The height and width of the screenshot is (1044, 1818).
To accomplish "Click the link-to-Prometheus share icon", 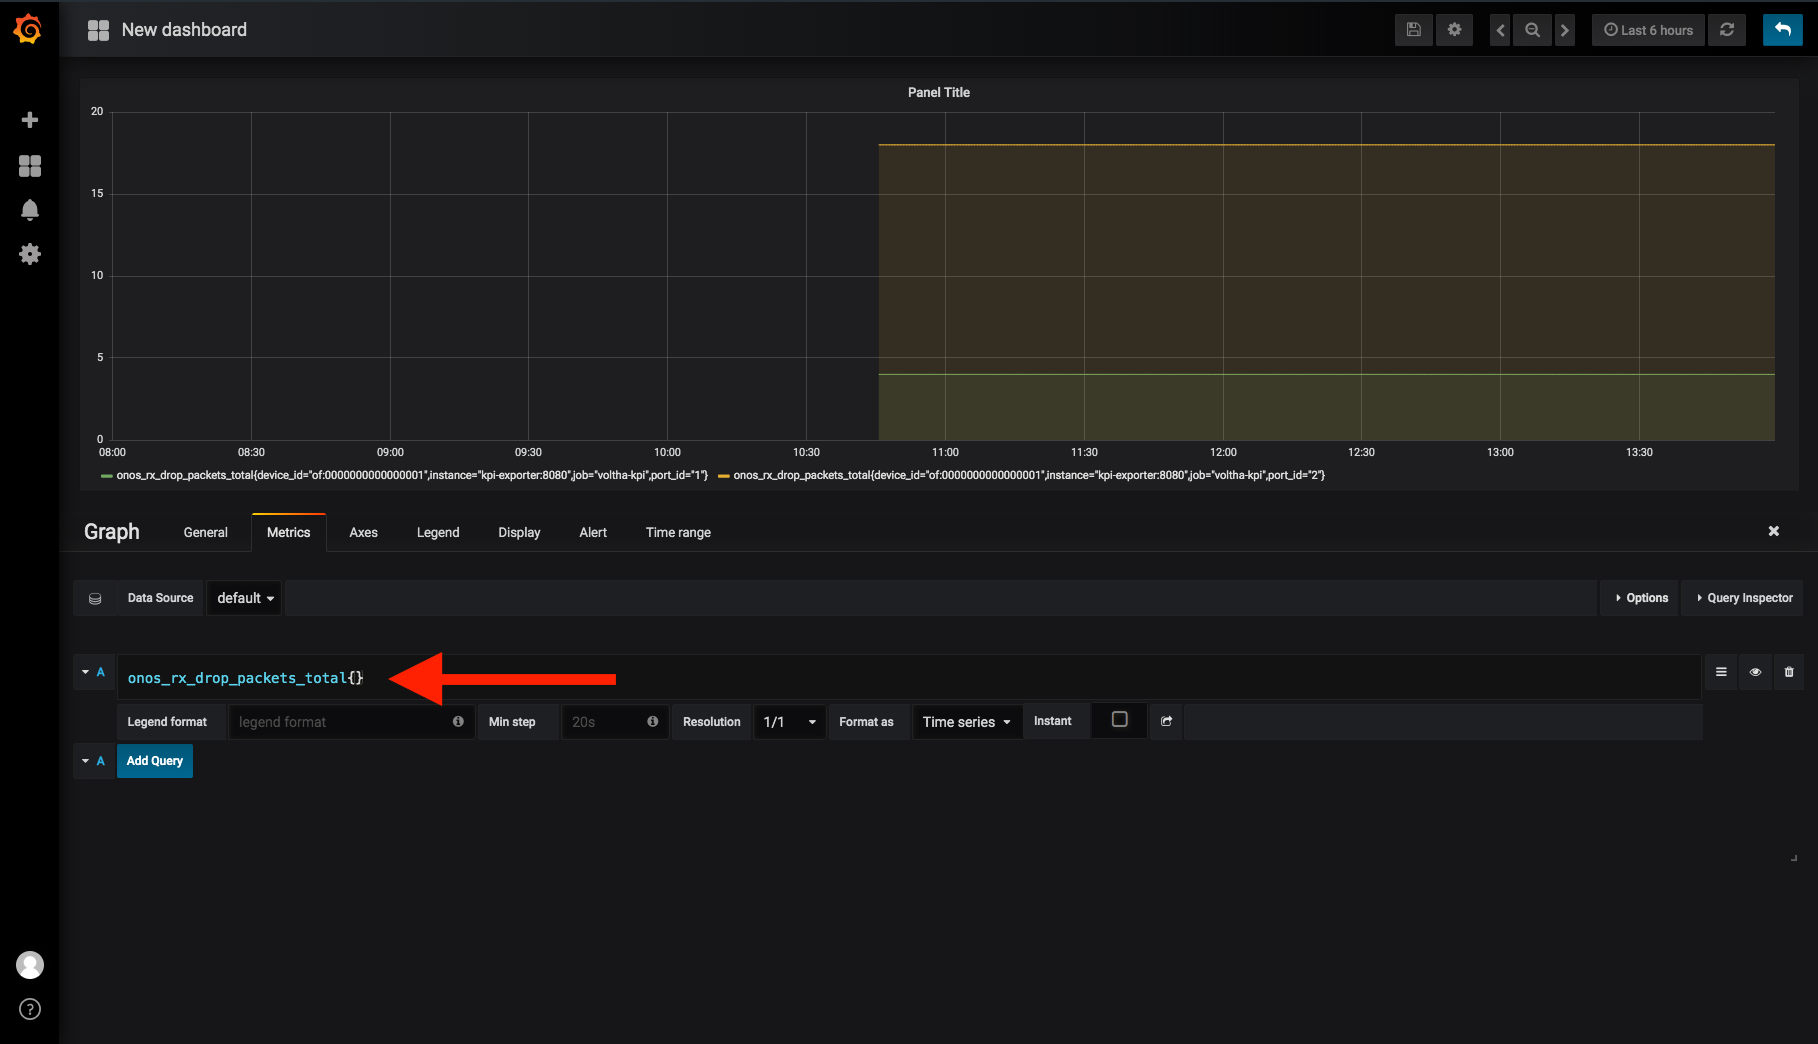I will click(x=1166, y=721).
